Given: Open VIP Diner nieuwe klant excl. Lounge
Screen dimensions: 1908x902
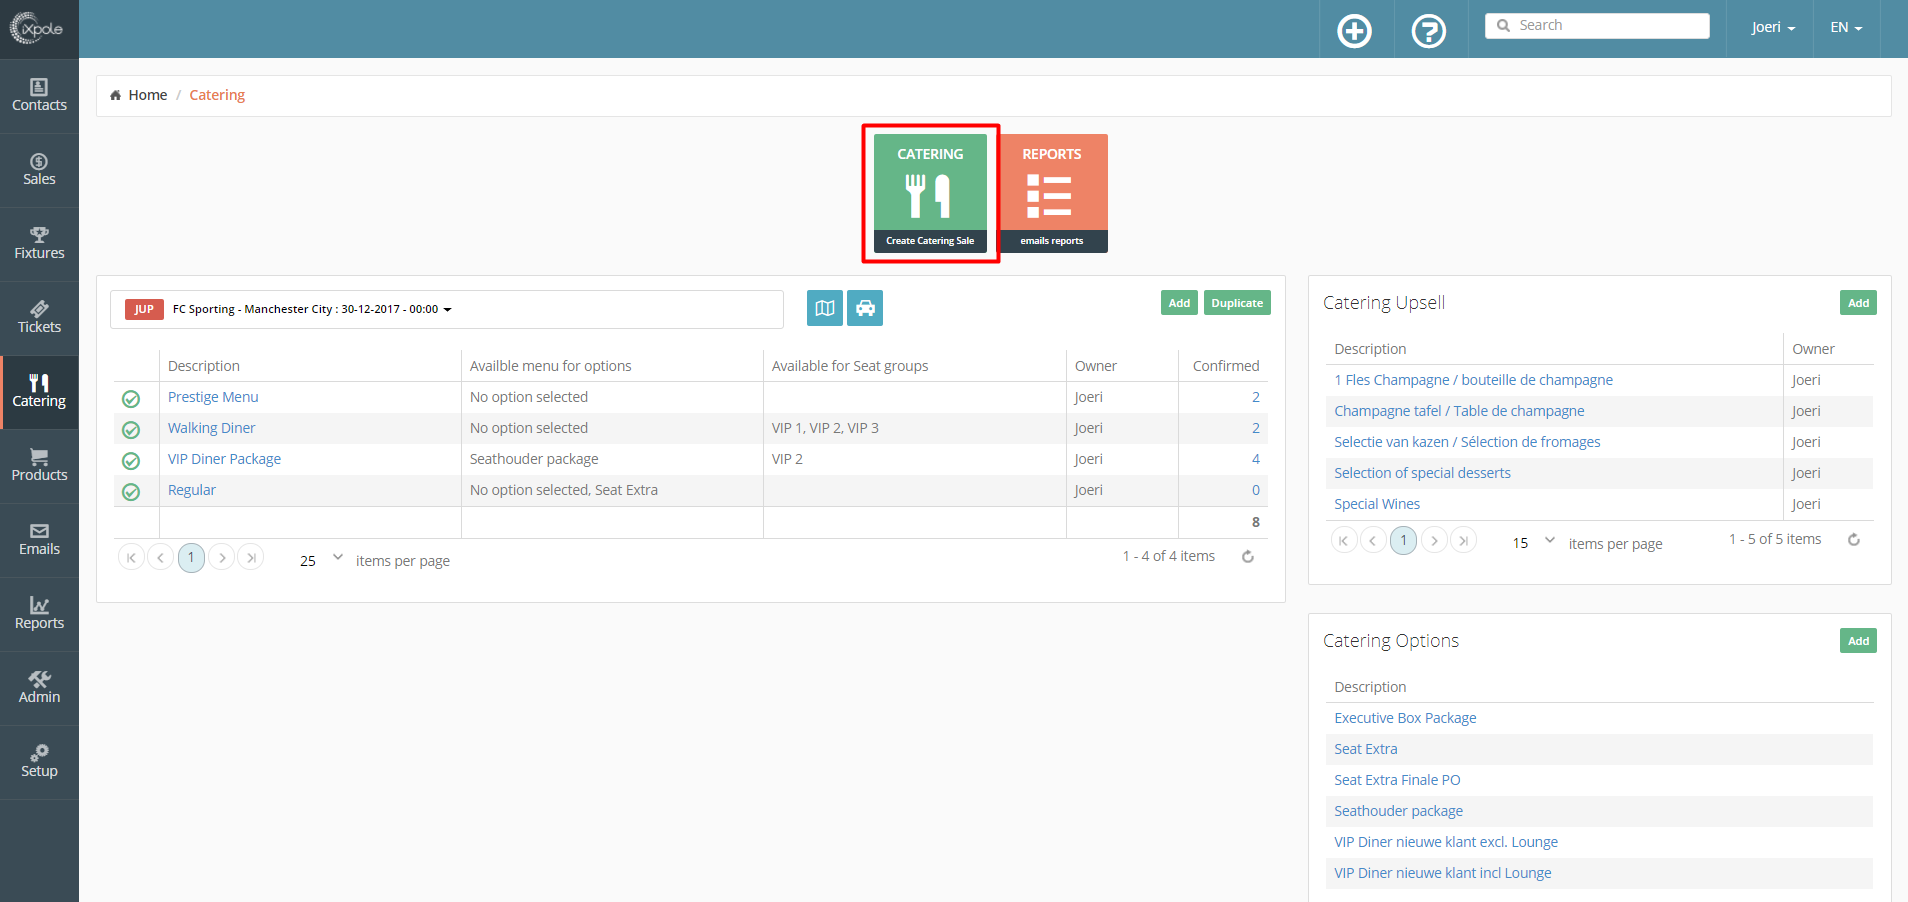Looking at the screenshot, I should (1446, 842).
